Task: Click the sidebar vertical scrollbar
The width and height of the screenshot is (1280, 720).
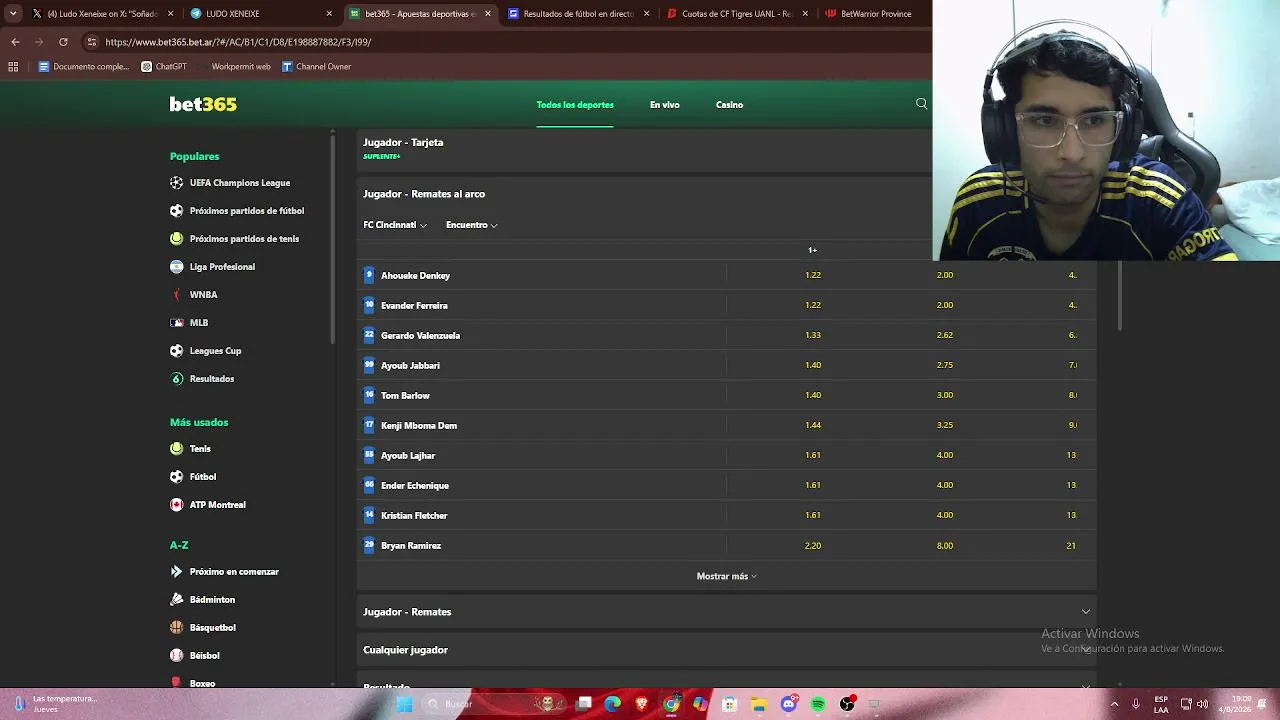Action: coord(333,240)
